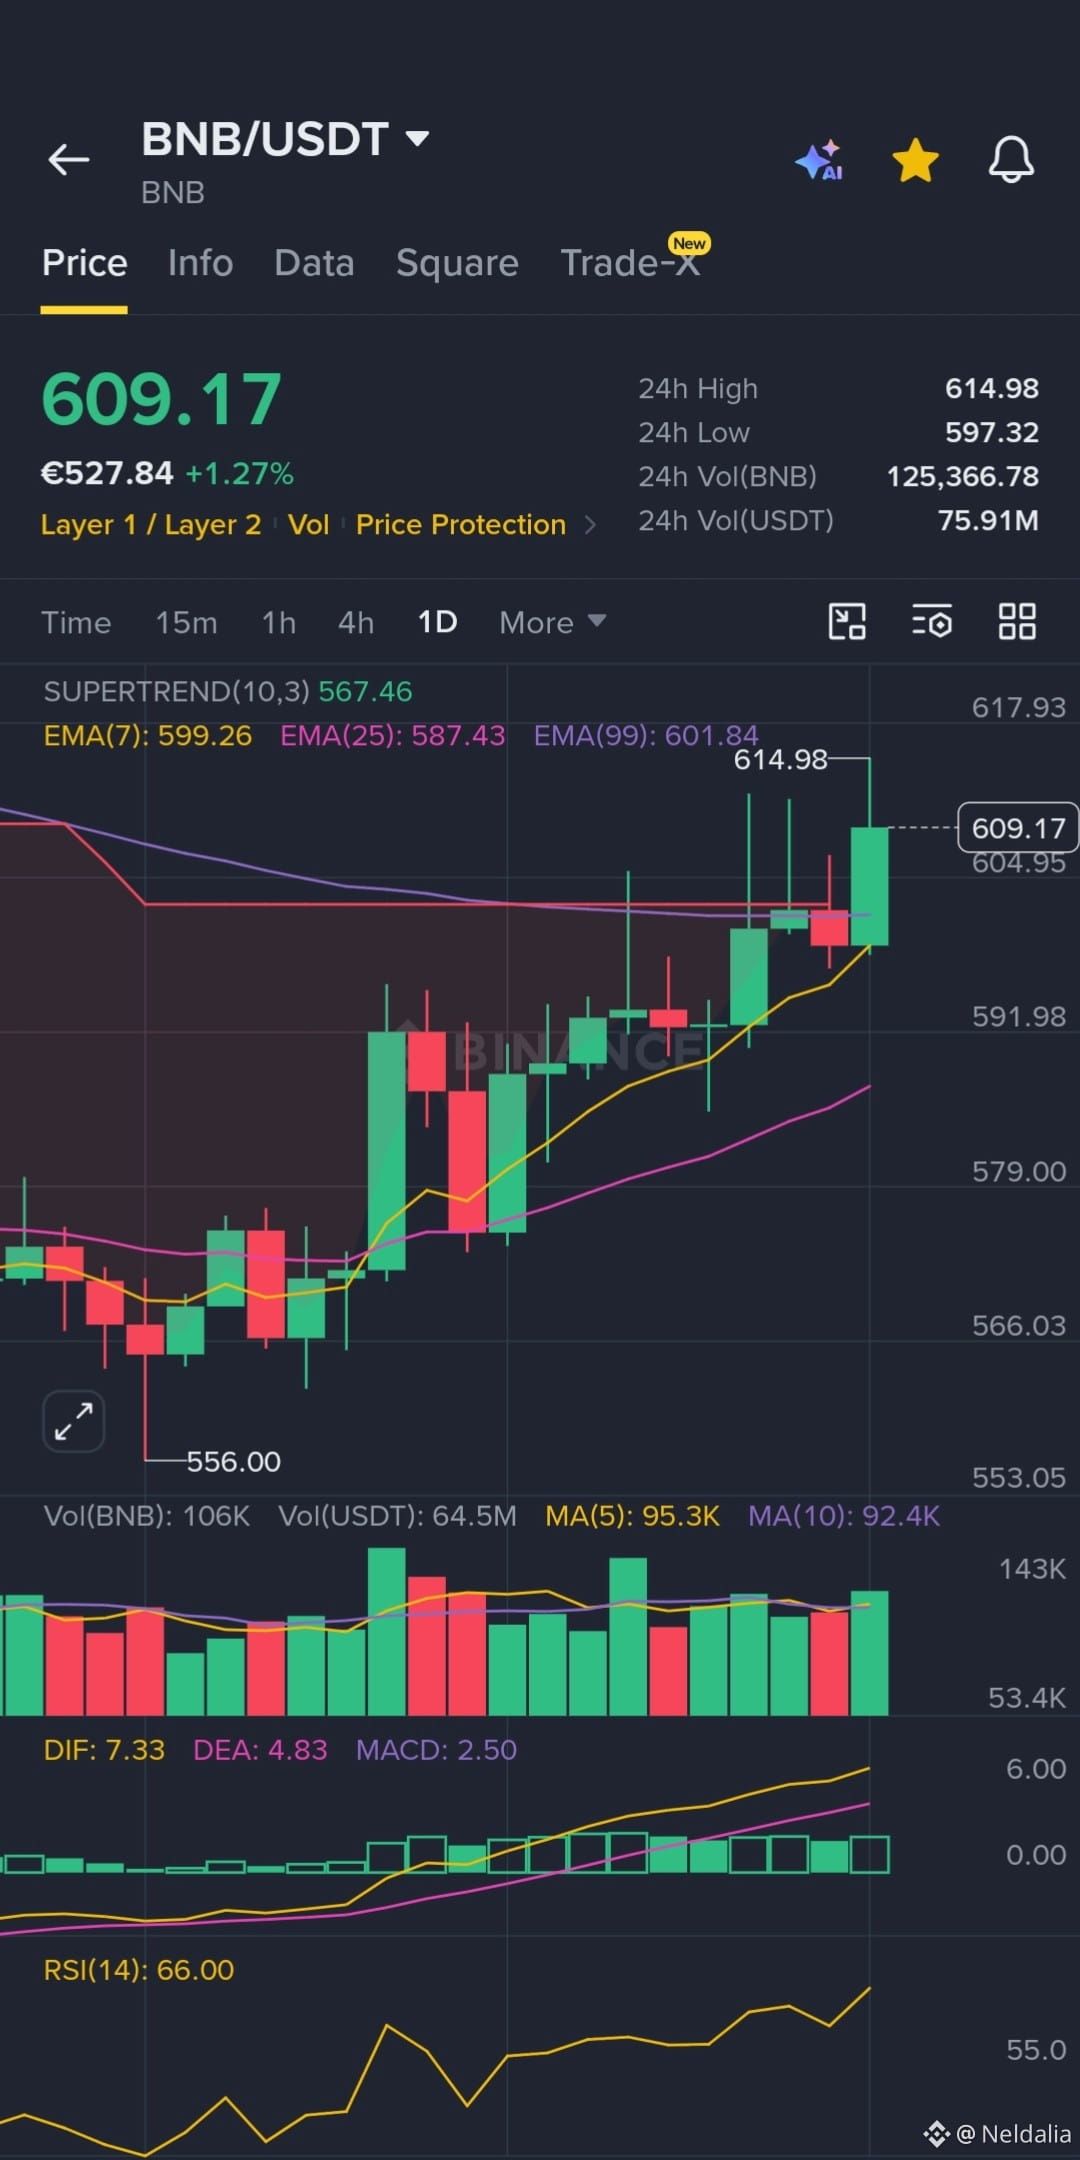
Task: Go back using the left arrow
Action: click(69, 159)
